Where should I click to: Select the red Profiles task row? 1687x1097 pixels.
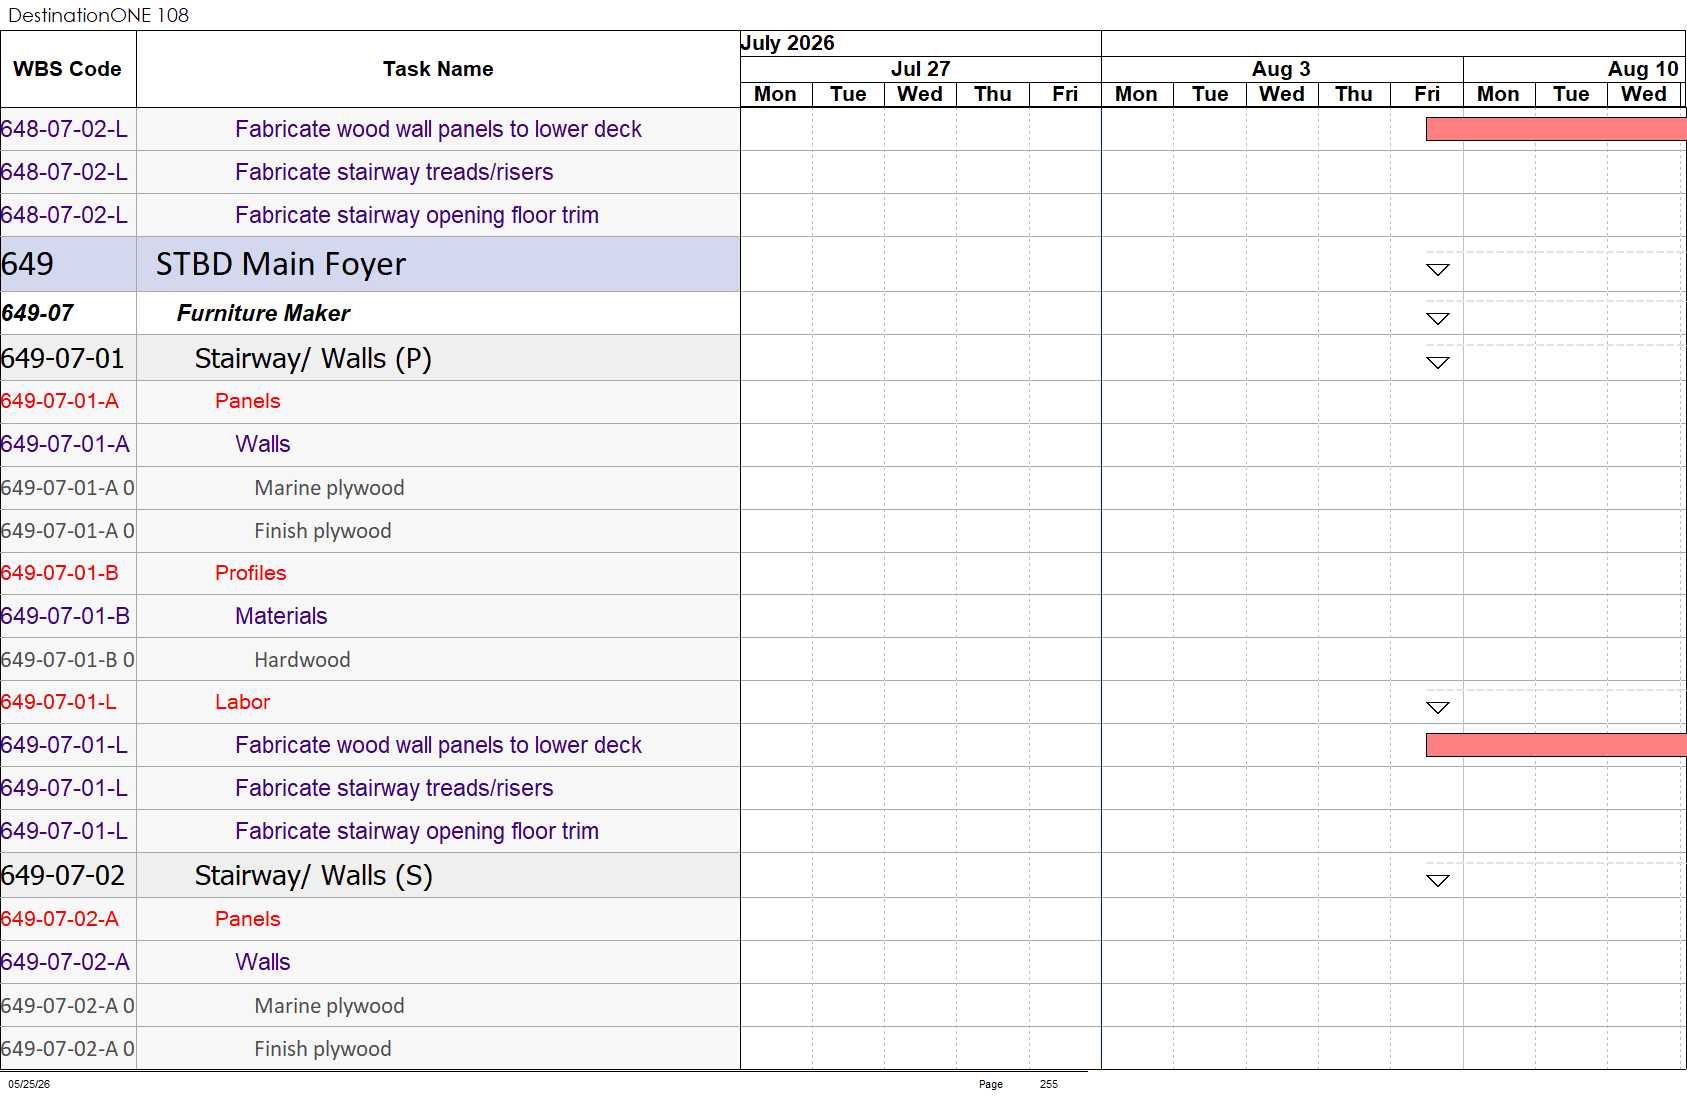click(x=370, y=573)
